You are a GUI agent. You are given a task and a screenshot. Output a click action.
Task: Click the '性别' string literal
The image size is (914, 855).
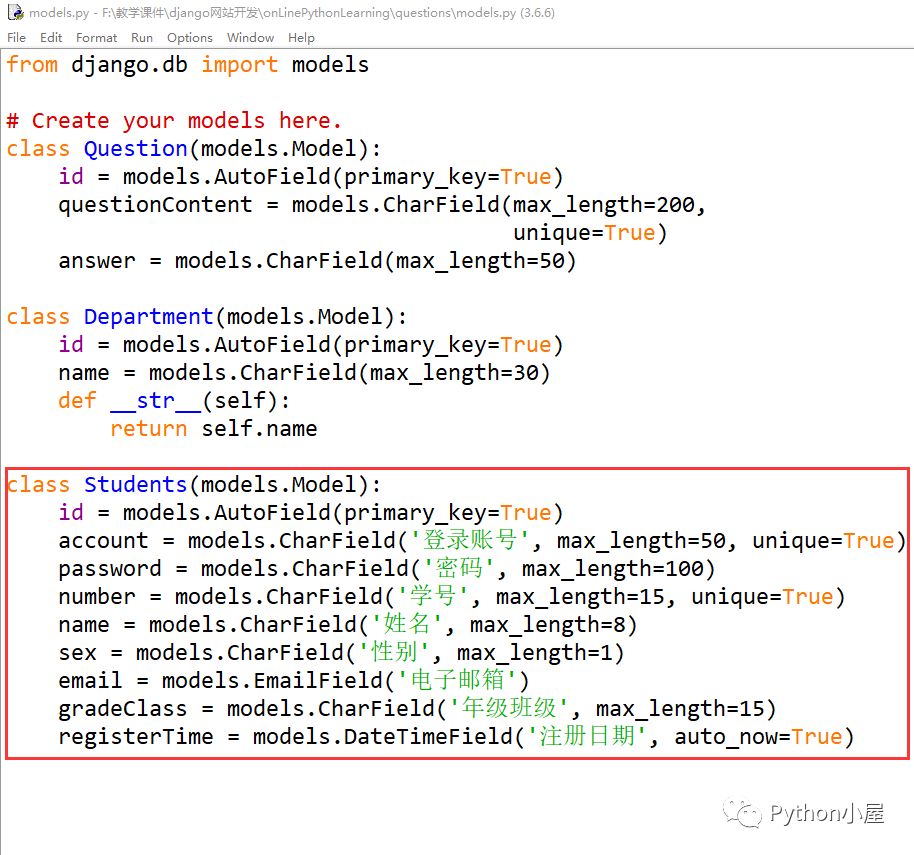[395, 652]
